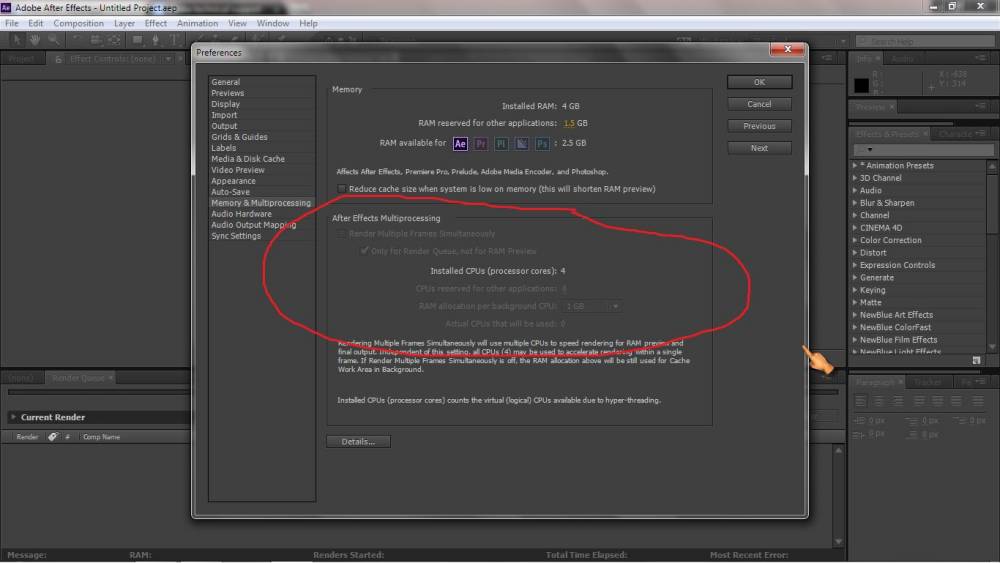The width and height of the screenshot is (1000, 563).
Task: Expand the Distort effects category
Action: tap(855, 252)
